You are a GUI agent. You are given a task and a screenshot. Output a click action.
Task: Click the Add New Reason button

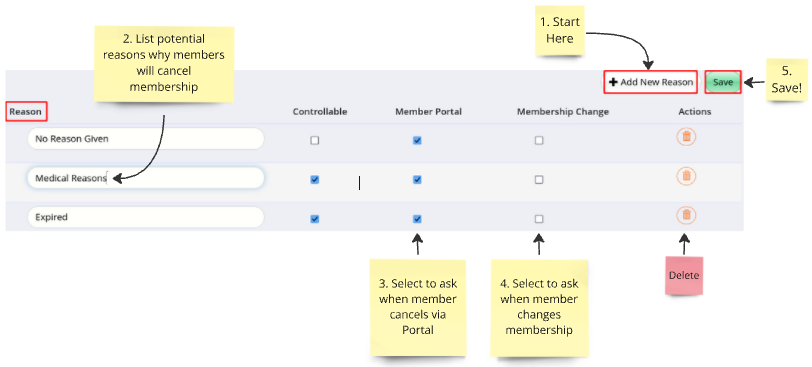pyautogui.click(x=651, y=82)
